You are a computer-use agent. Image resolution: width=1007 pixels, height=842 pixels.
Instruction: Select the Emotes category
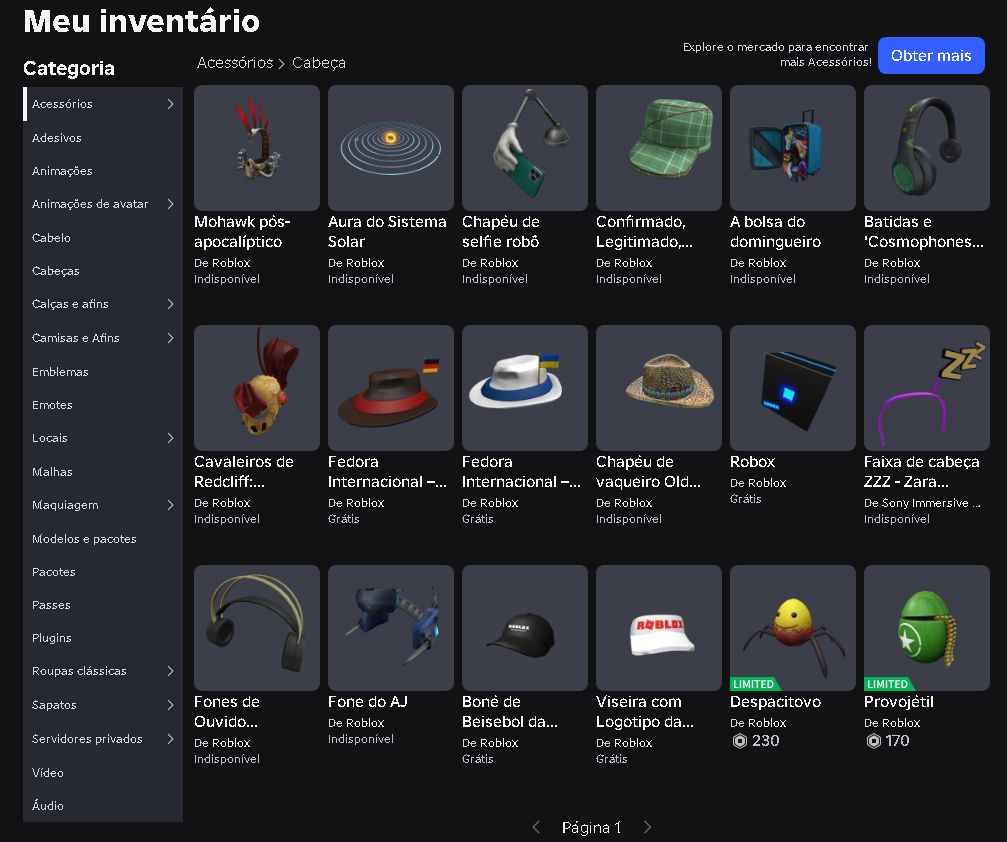click(103, 405)
